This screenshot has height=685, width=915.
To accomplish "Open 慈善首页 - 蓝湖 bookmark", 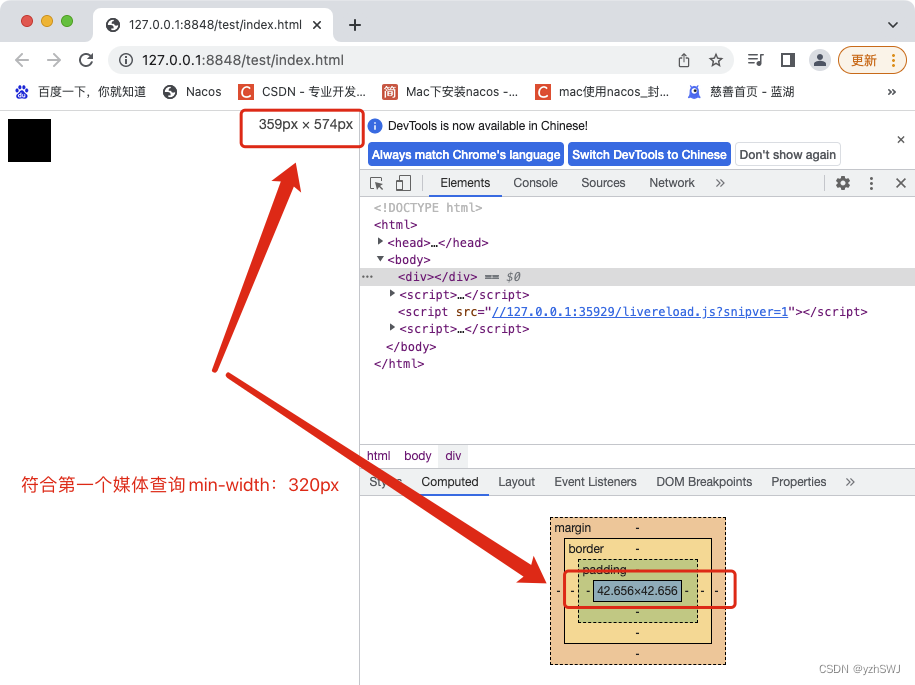I will pyautogui.click(x=741, y=92).
